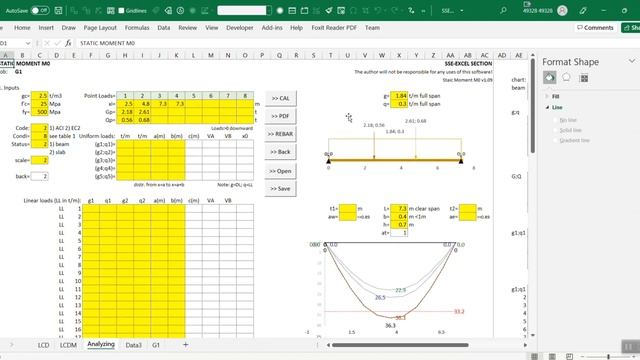Click the clock-like round icon in toolbar

[x=180, y=11]
